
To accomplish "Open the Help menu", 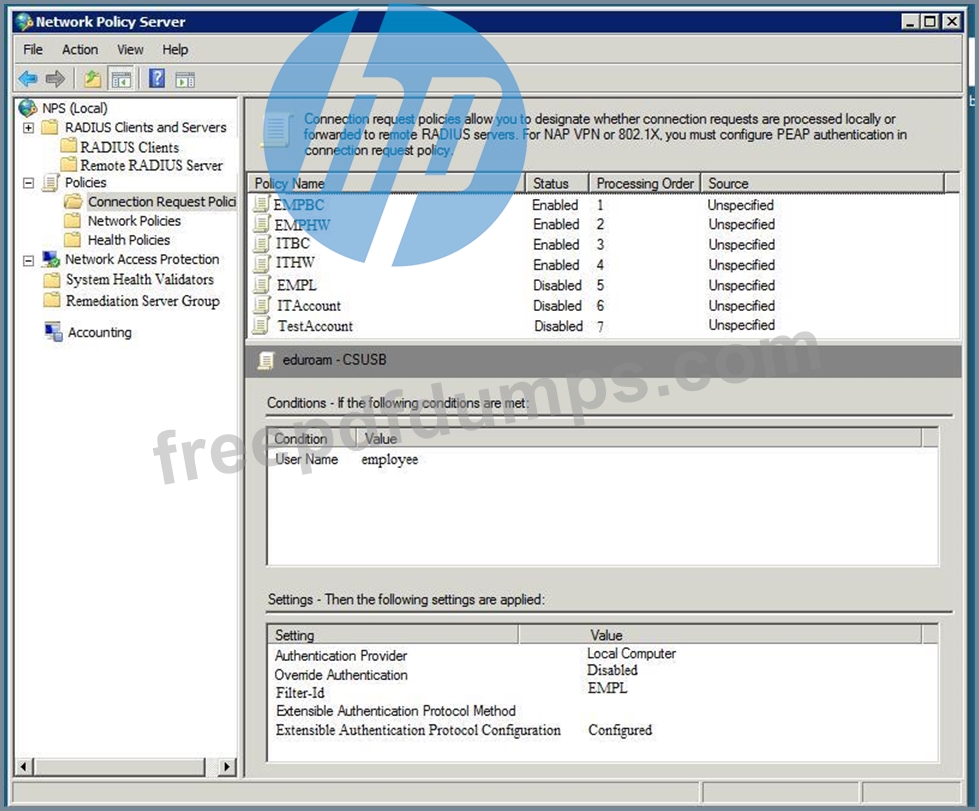I will pos(175,49).
